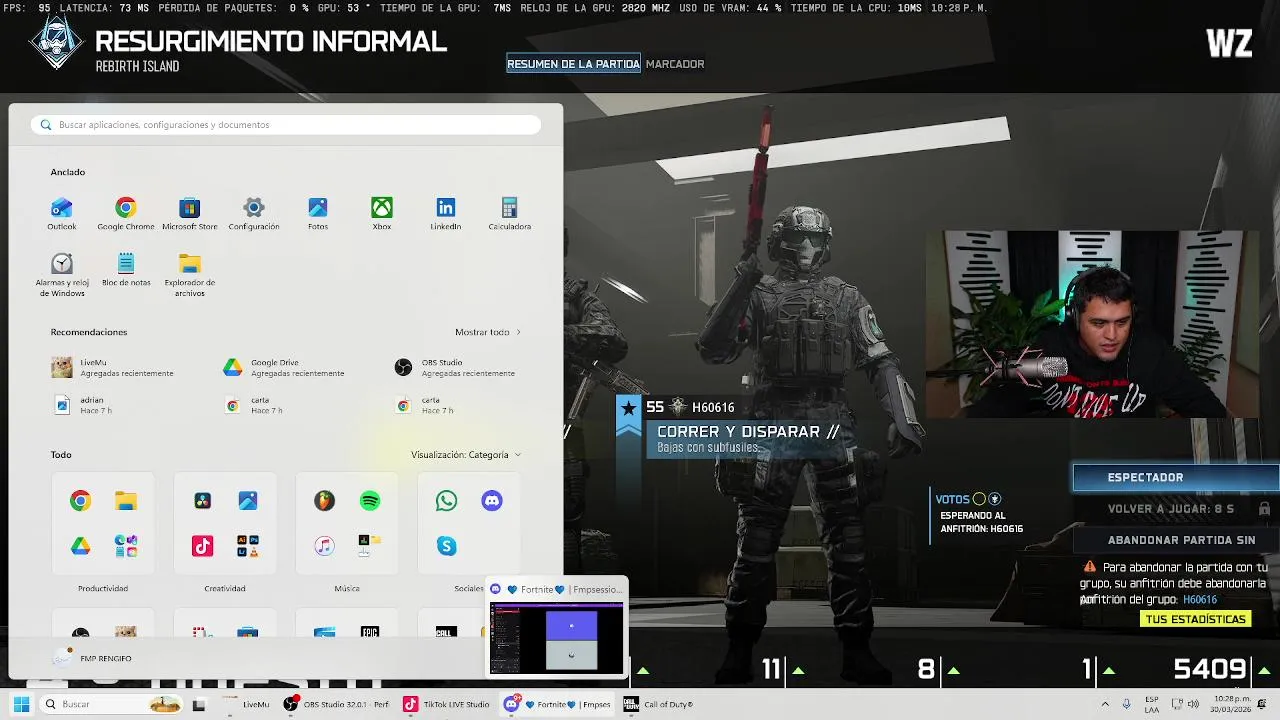Open the Visualización: Categoría dropdown
1280x720 pixels.
point(466,455)
